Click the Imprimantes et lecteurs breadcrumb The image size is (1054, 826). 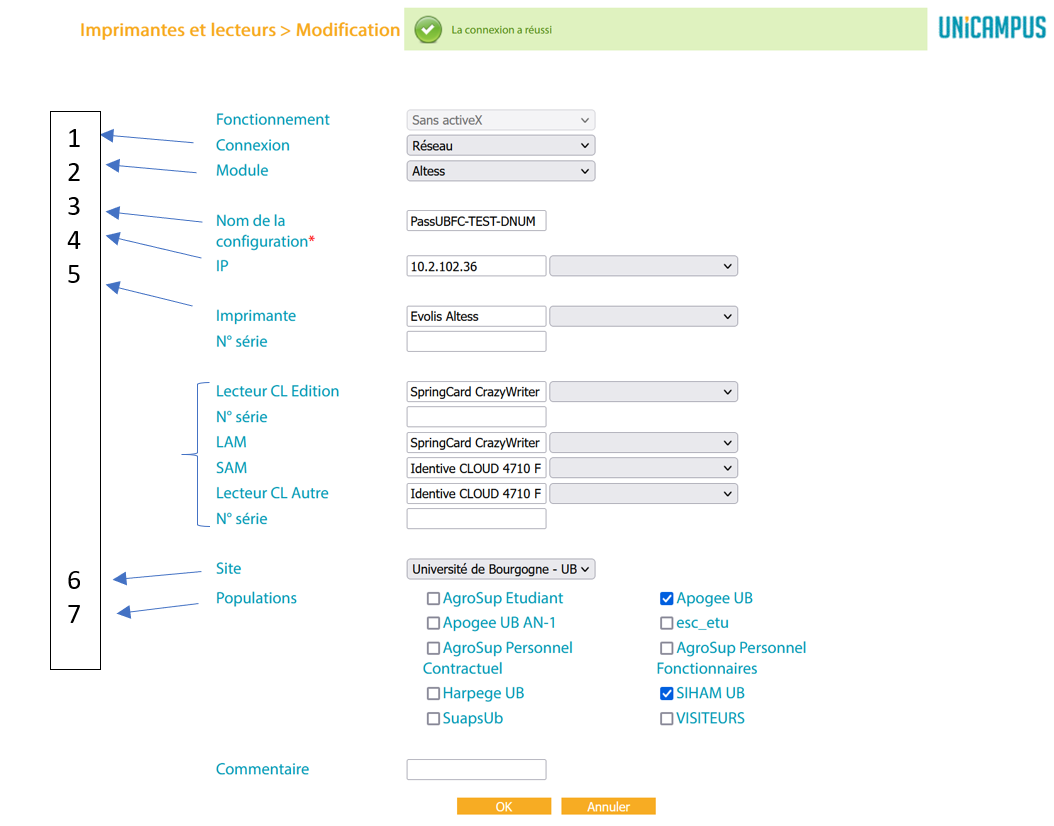178,30
